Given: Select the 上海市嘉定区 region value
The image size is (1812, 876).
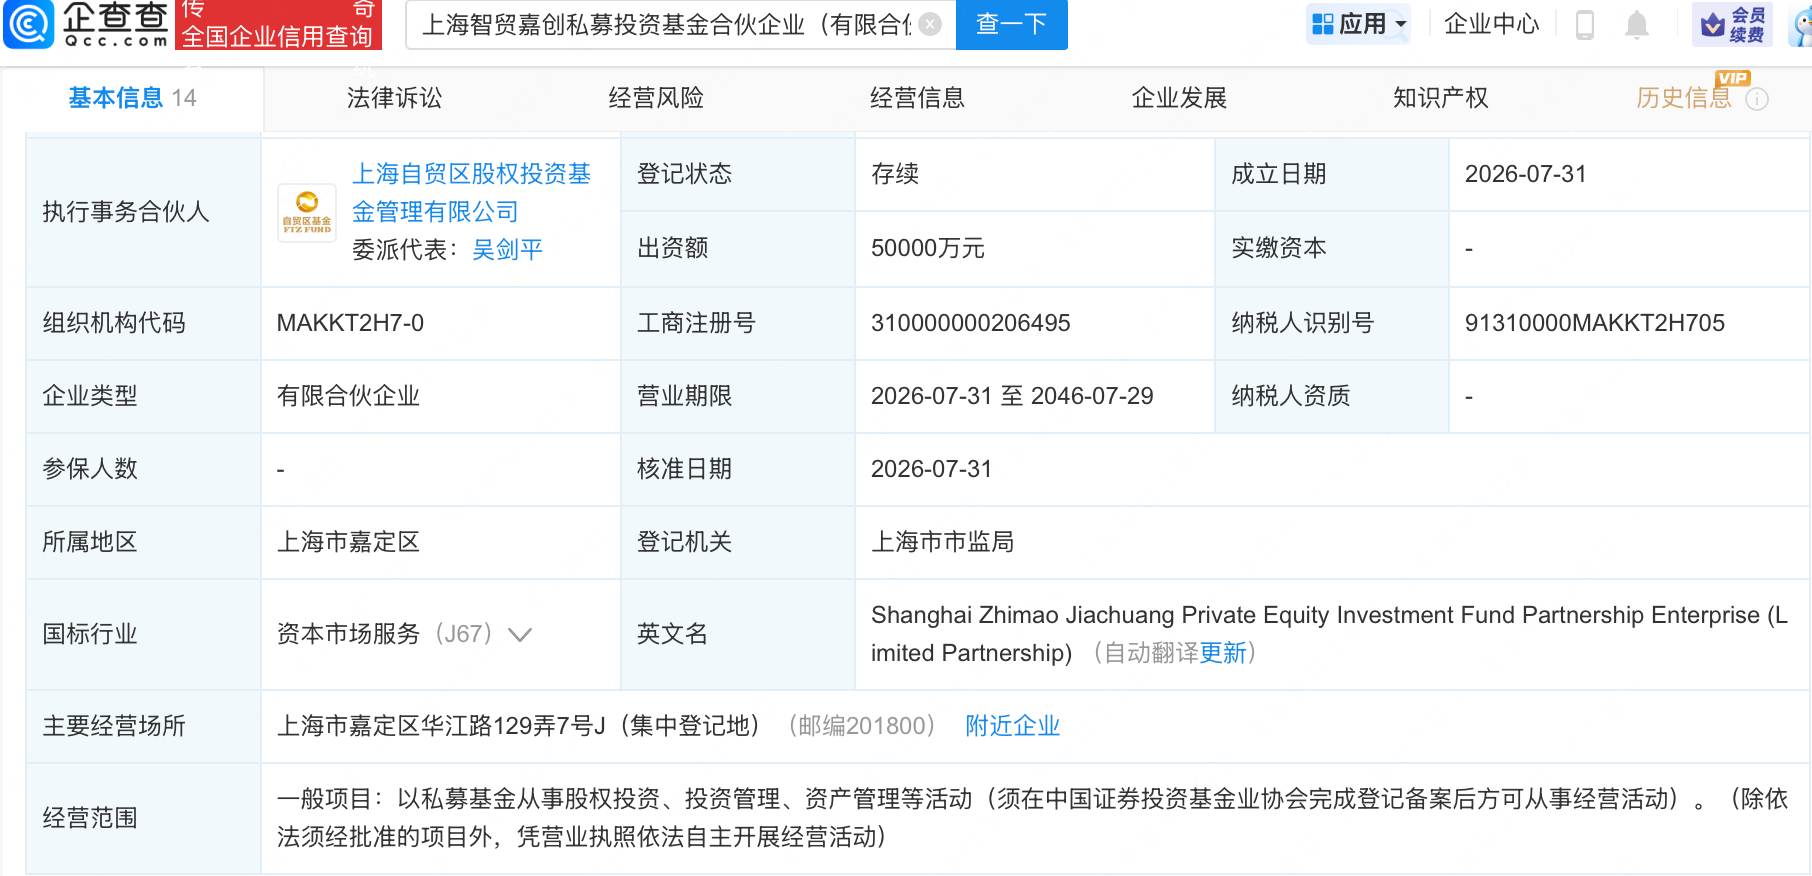Looking at the screenshot, I should point(348,542).
